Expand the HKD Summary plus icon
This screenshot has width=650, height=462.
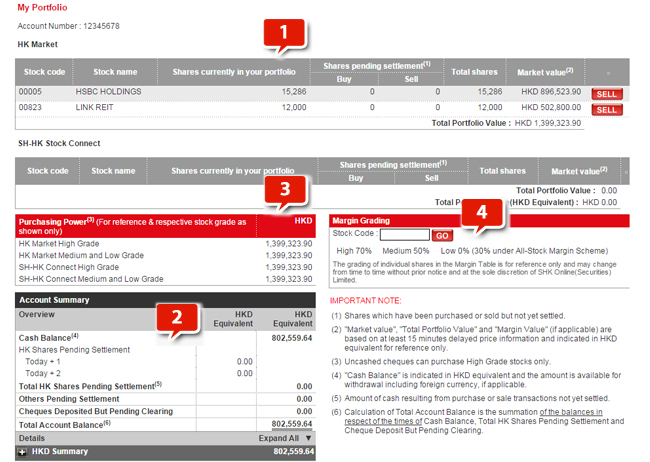22,452
